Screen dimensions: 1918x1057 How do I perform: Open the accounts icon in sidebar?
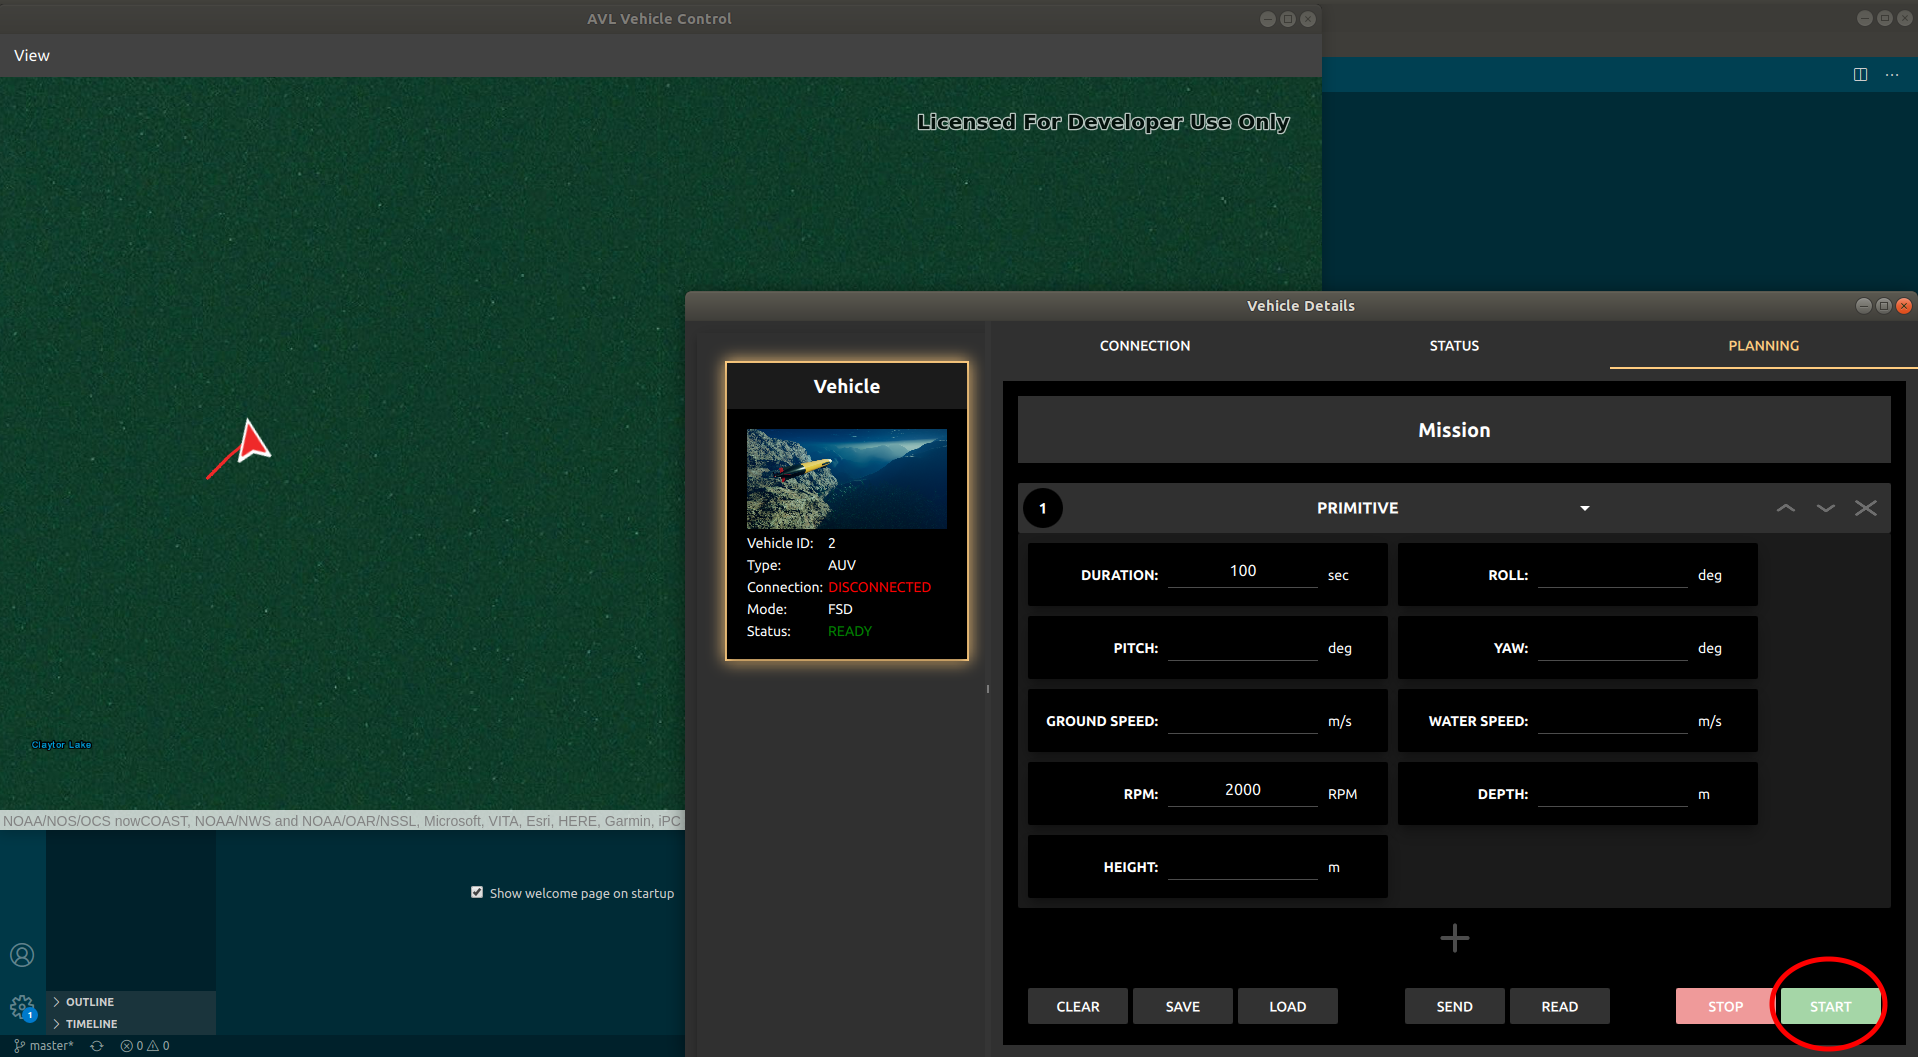point(22,955)
